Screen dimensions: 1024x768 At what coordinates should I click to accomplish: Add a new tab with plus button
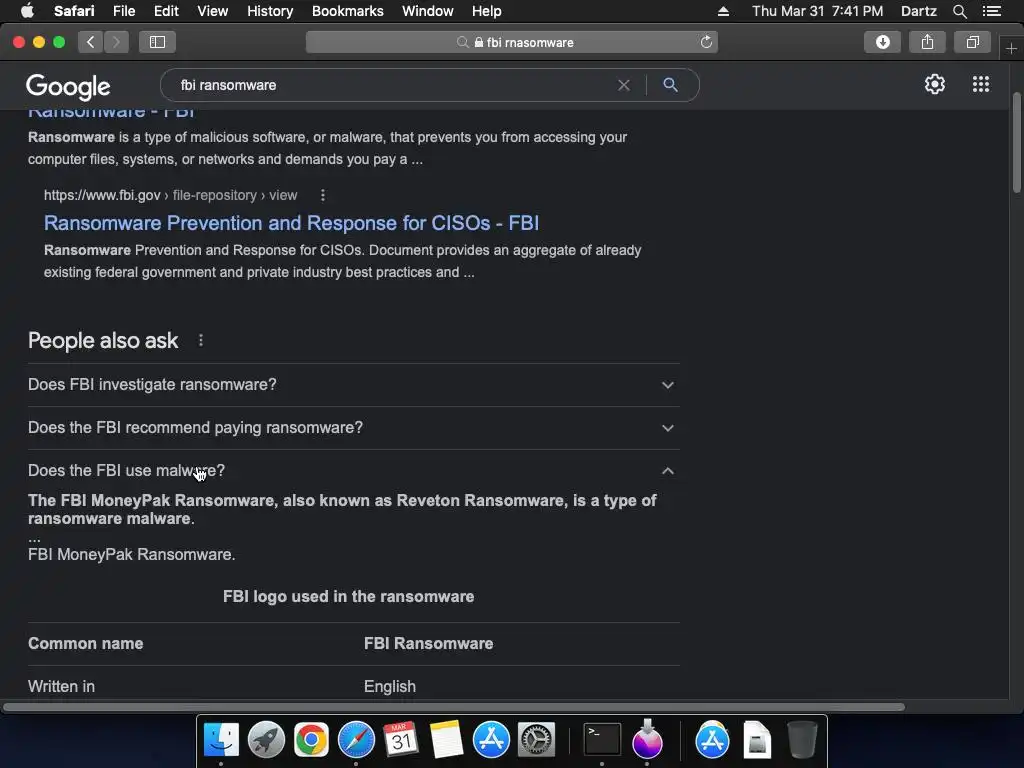(x=1011, y=48)
